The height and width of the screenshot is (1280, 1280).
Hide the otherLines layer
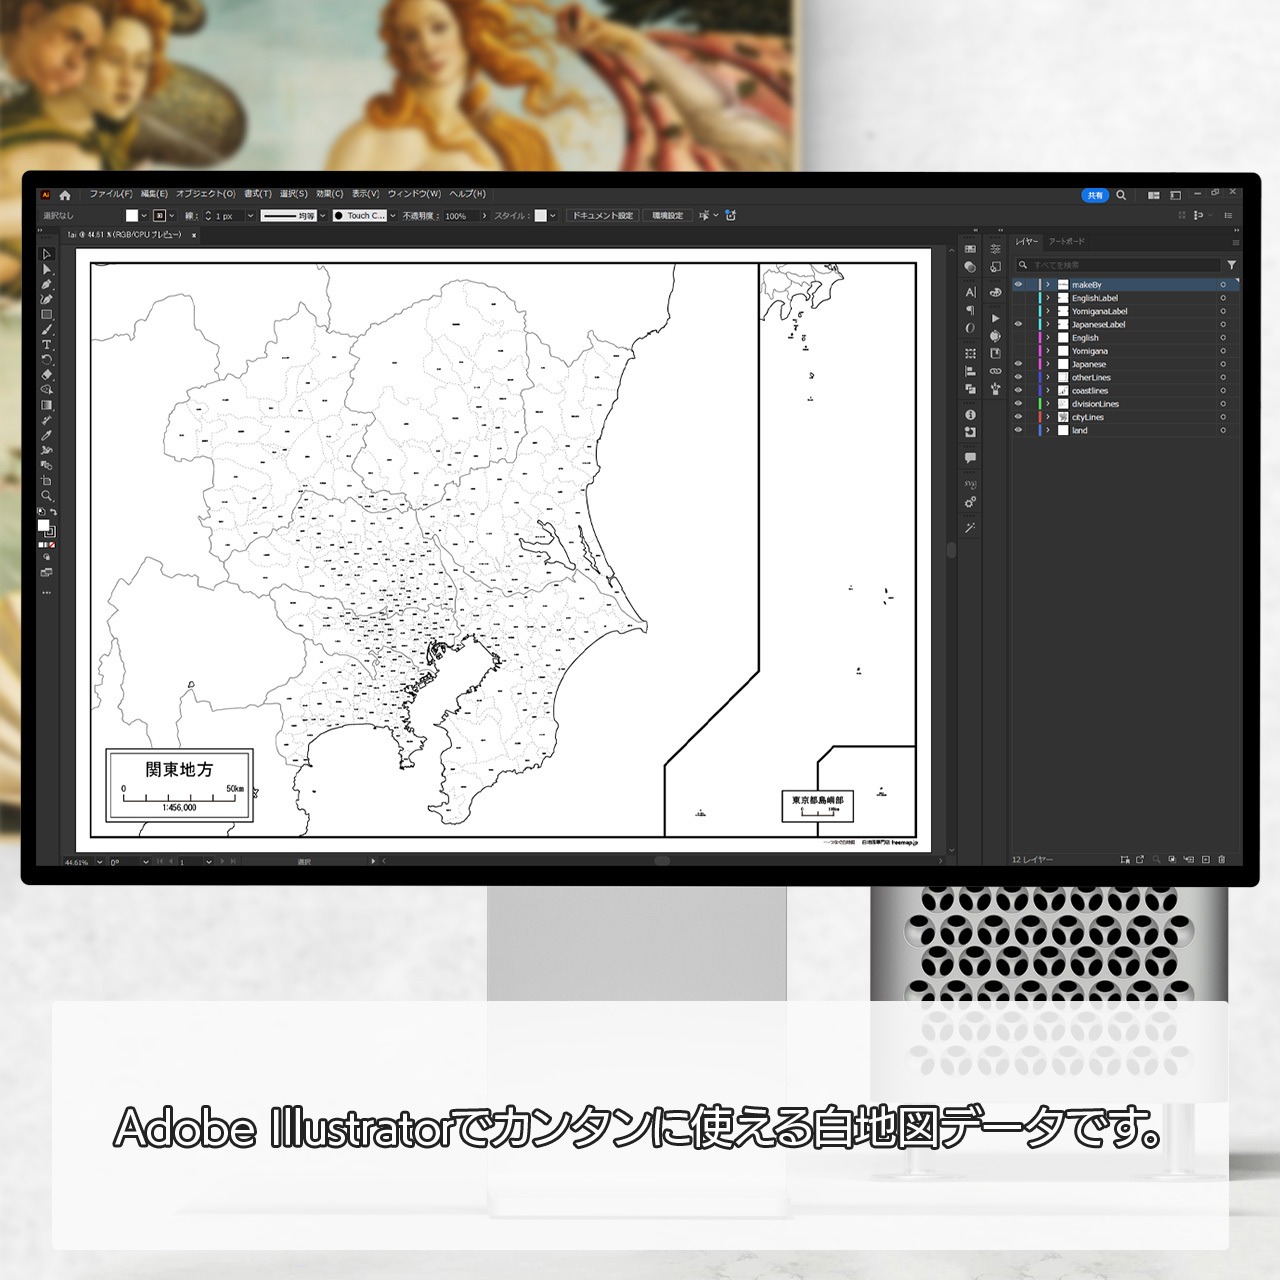tap(1018, 377)
